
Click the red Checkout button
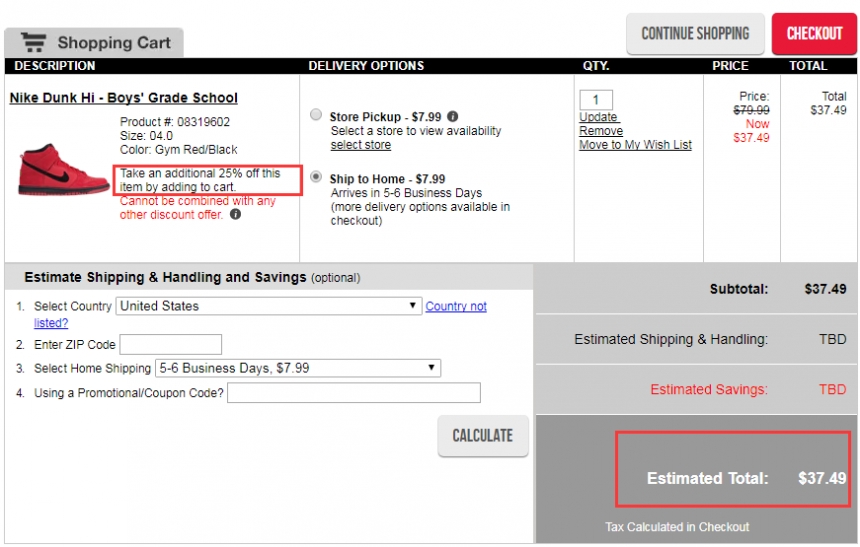coord(814,33)
